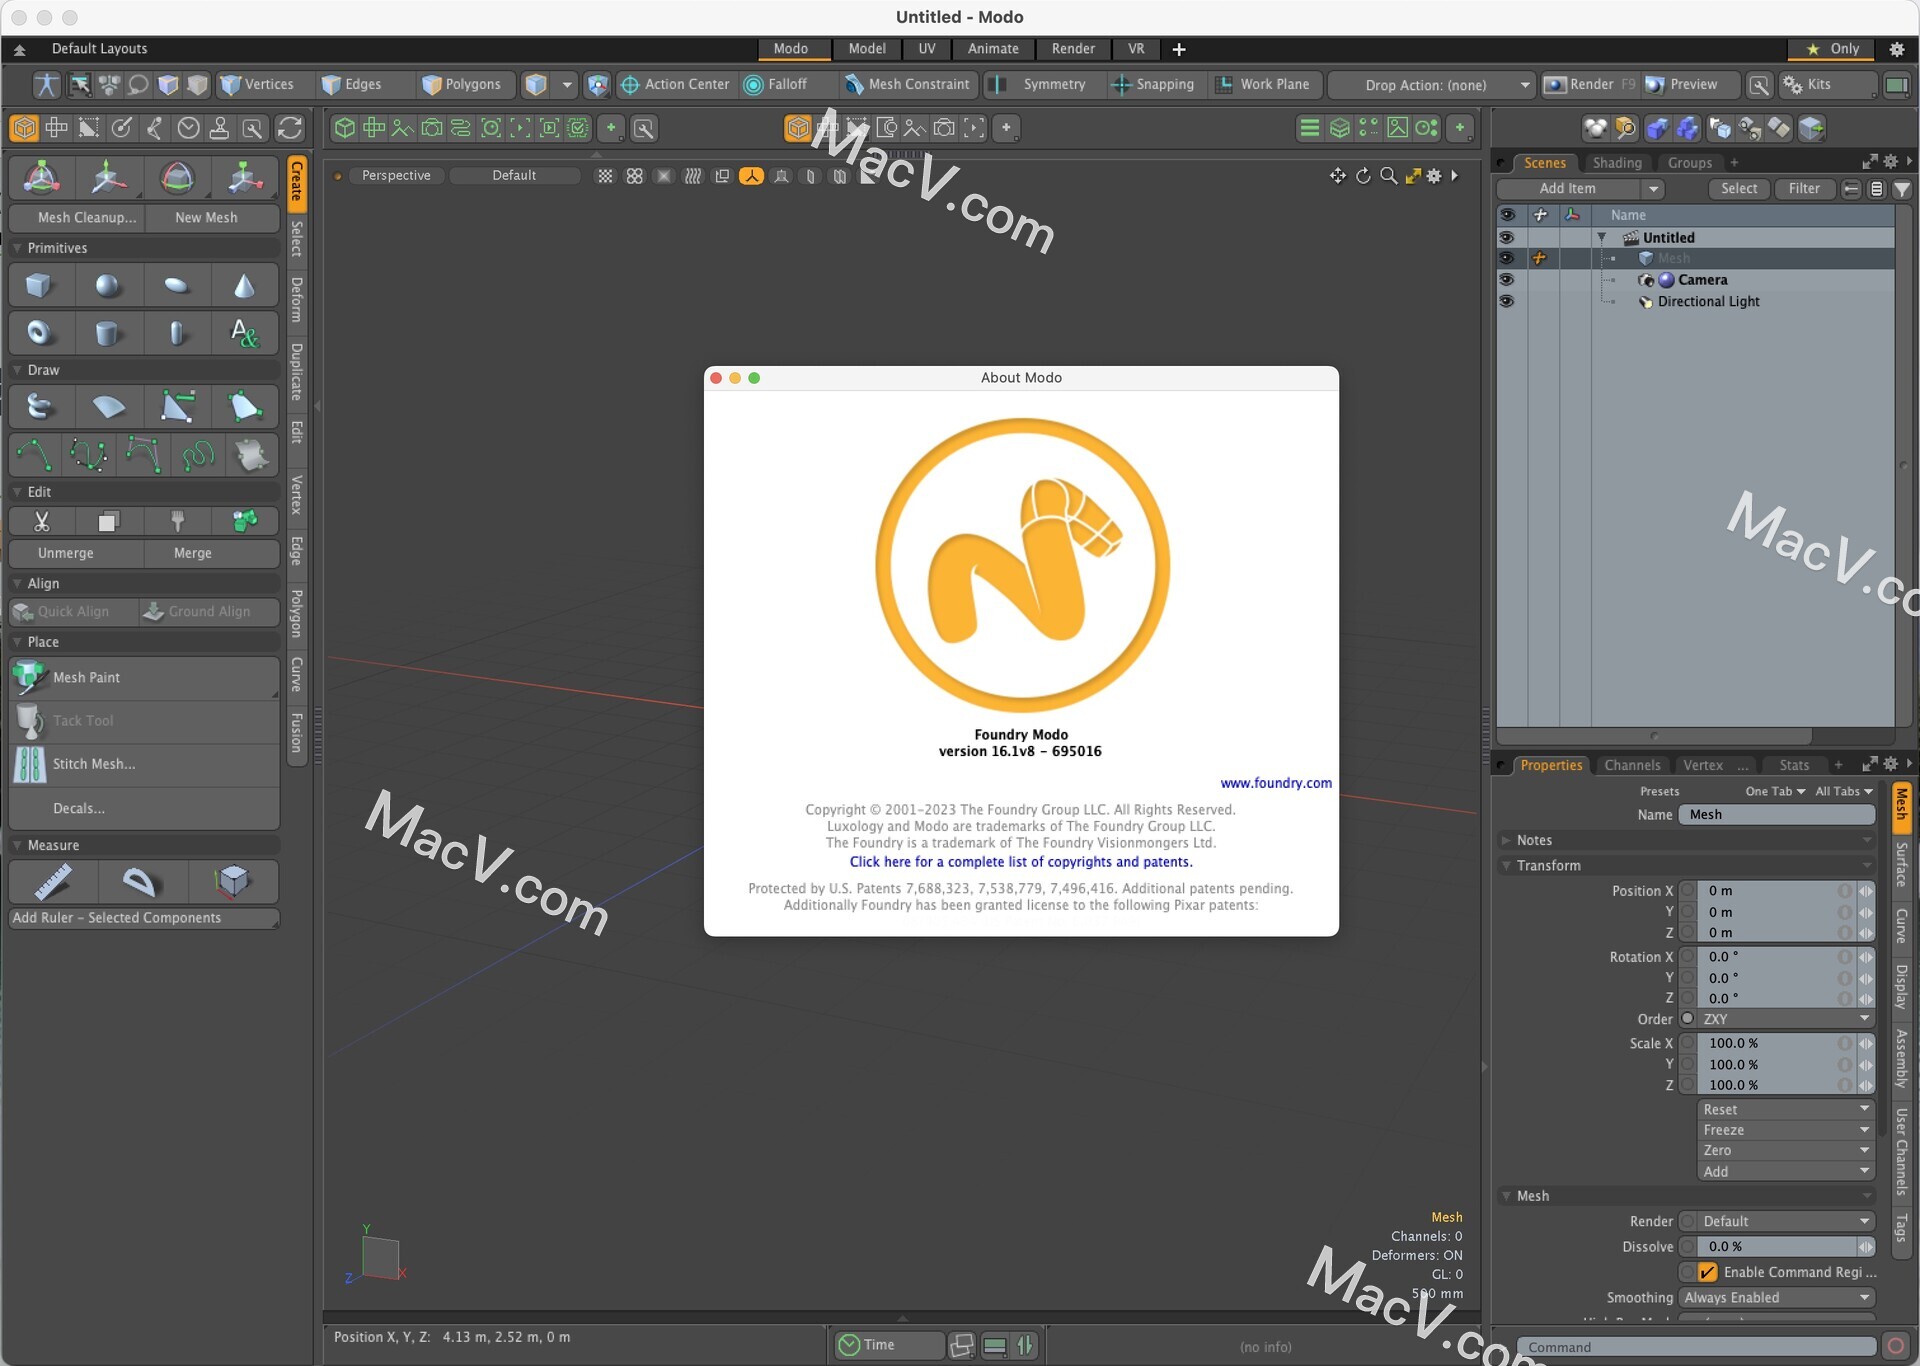Expand the Mesh properties section
1920x1366 pixels.
[1511, 1195]
